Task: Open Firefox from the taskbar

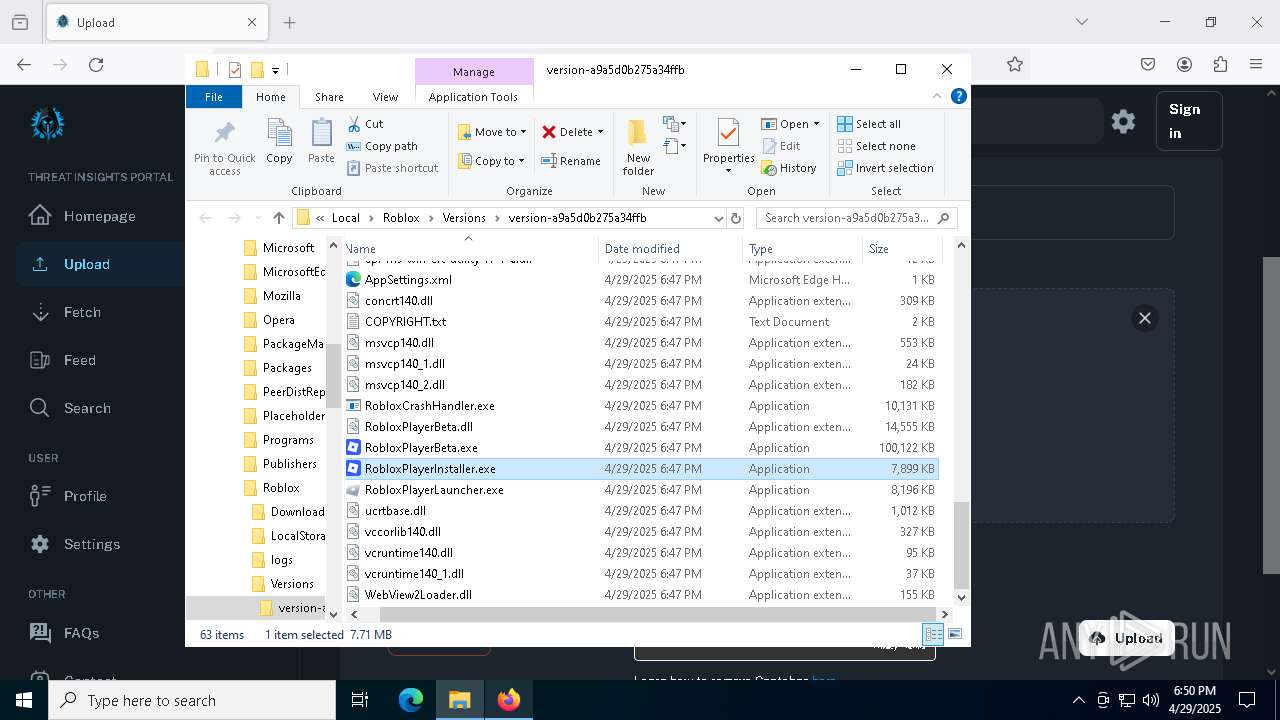Action: tap(508, 700)
